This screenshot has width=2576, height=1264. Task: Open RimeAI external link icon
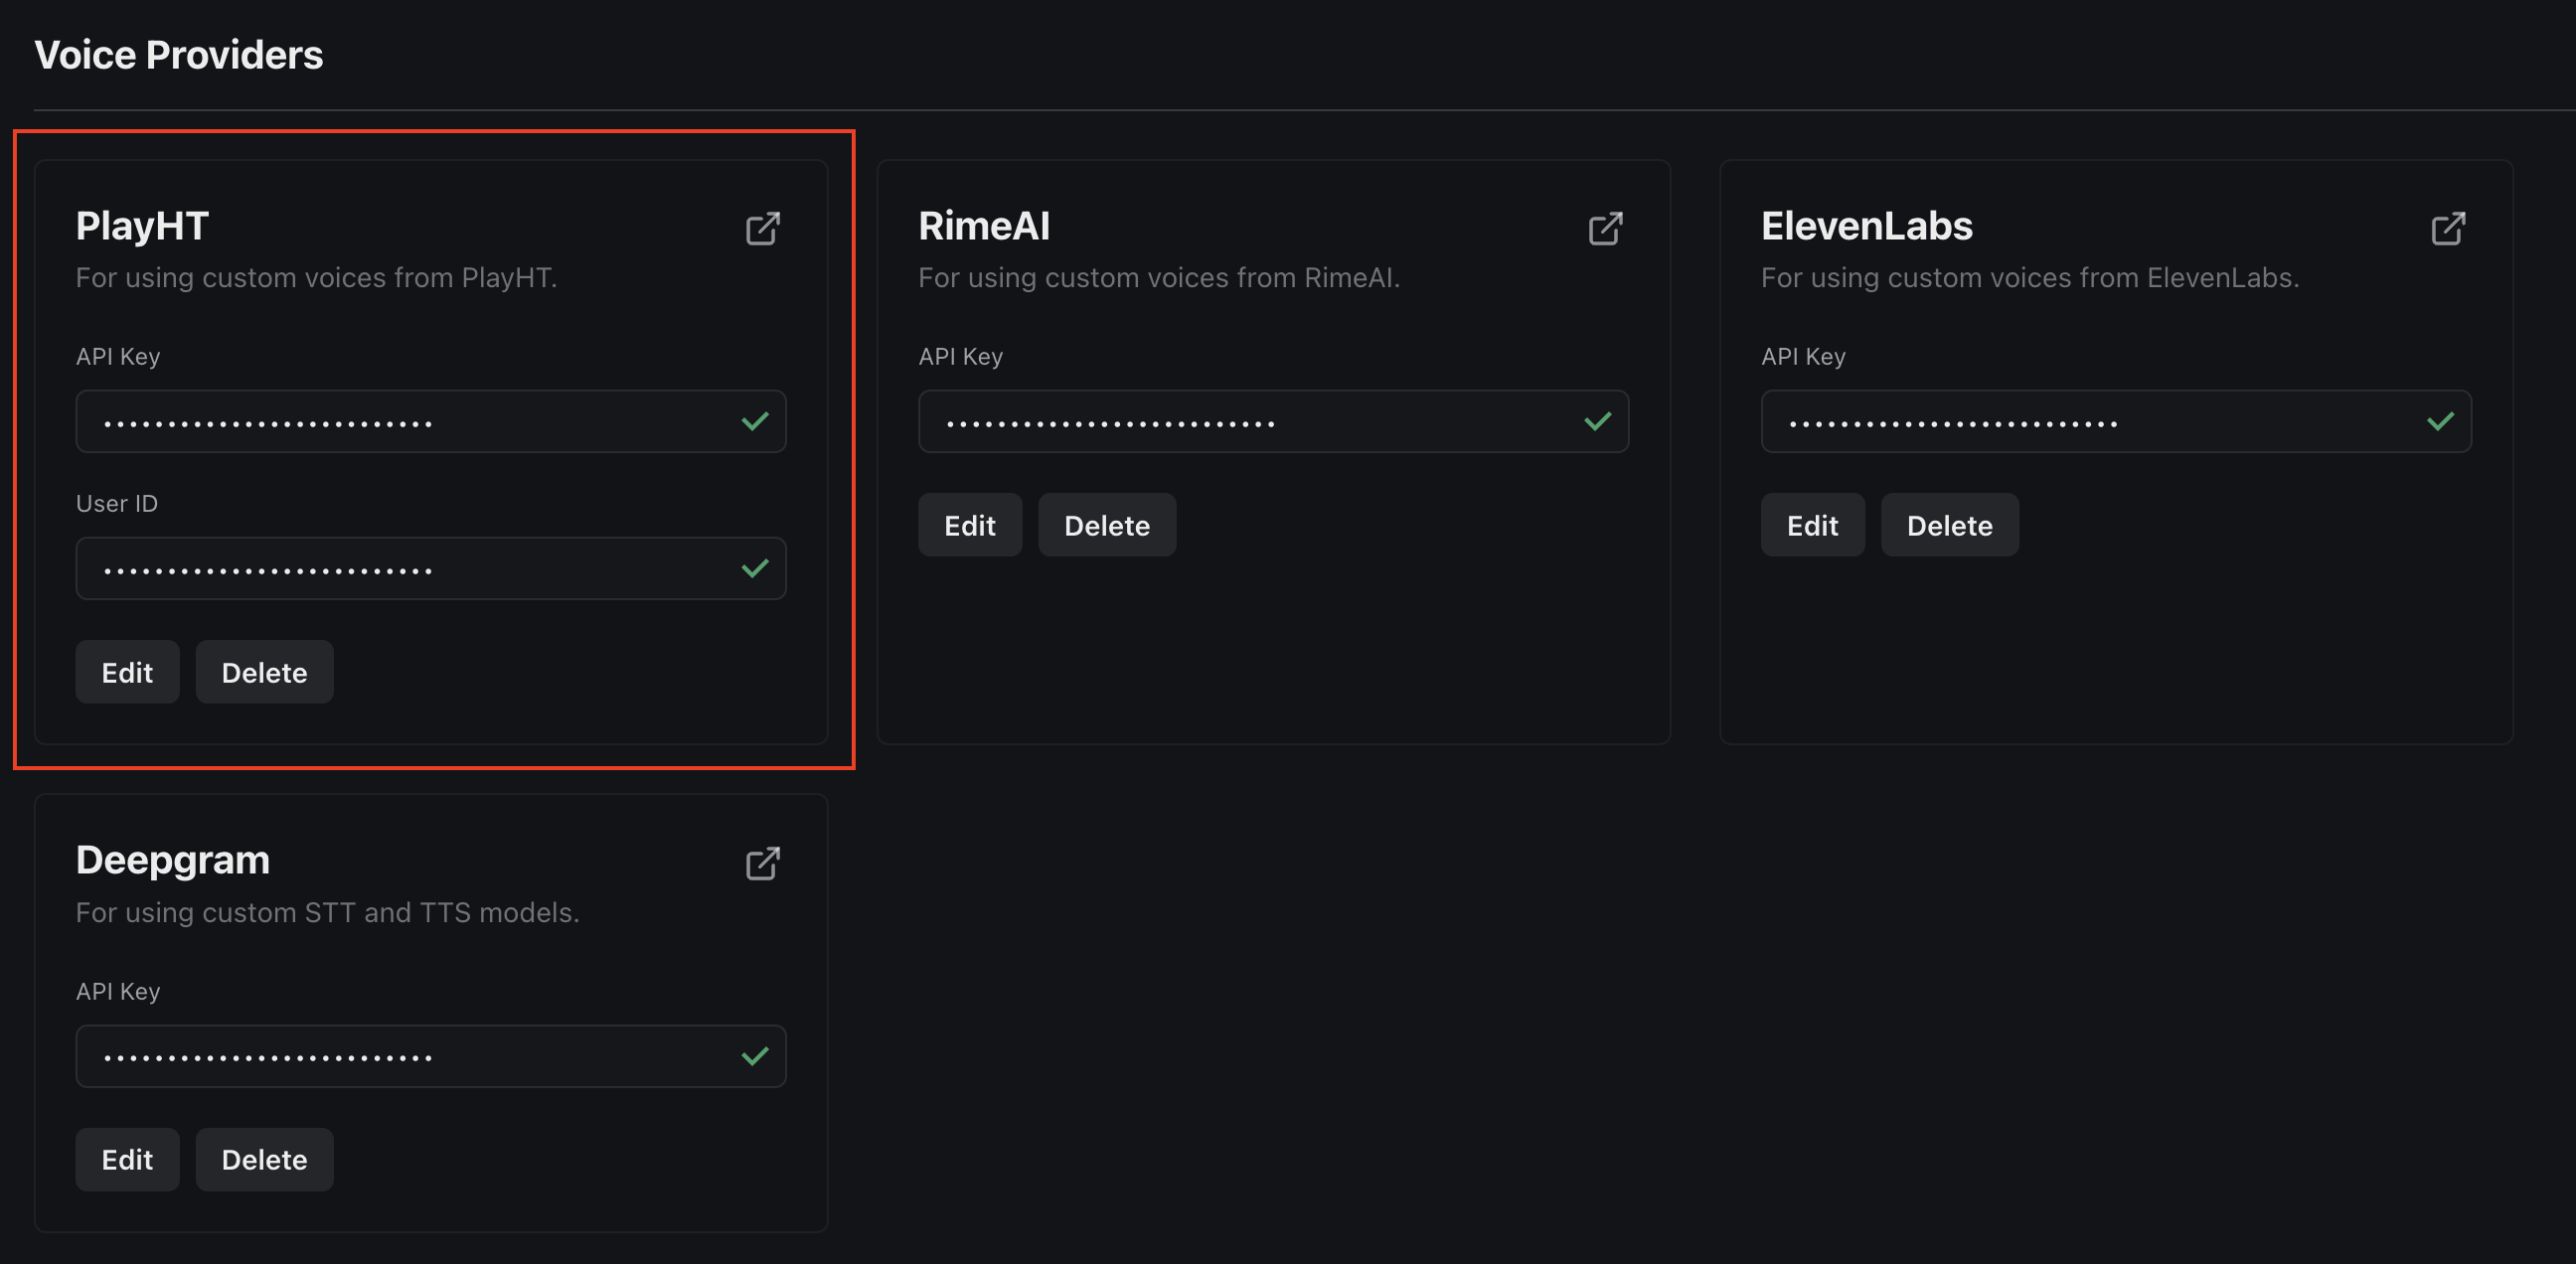pos(1605,229)
